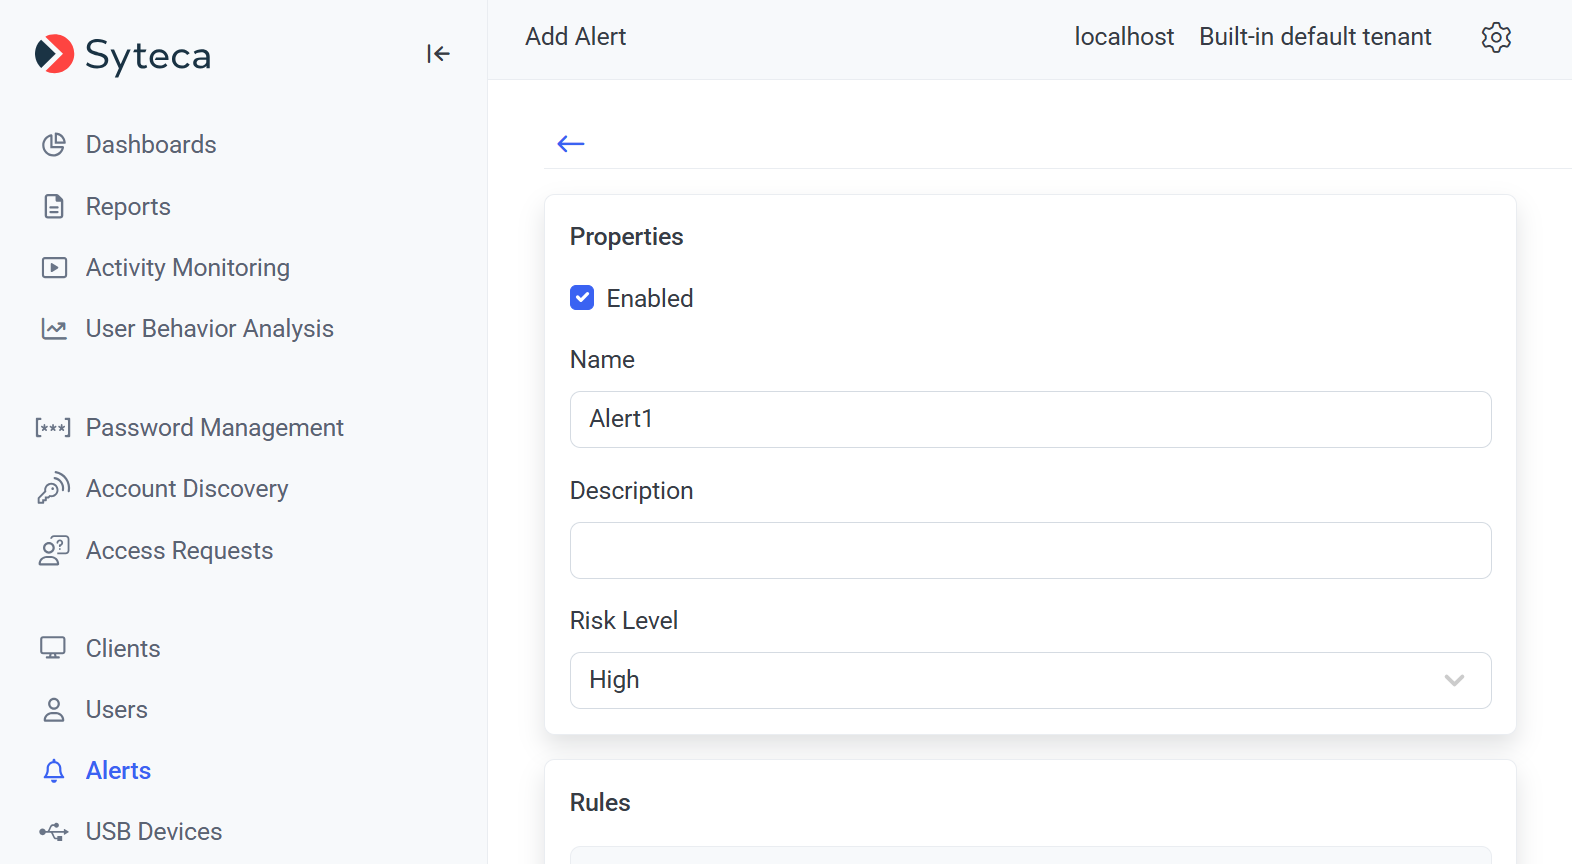Viewport: 1572px width, 864px height.
Task: Click into the Description text field
Action: [1030, 550]
